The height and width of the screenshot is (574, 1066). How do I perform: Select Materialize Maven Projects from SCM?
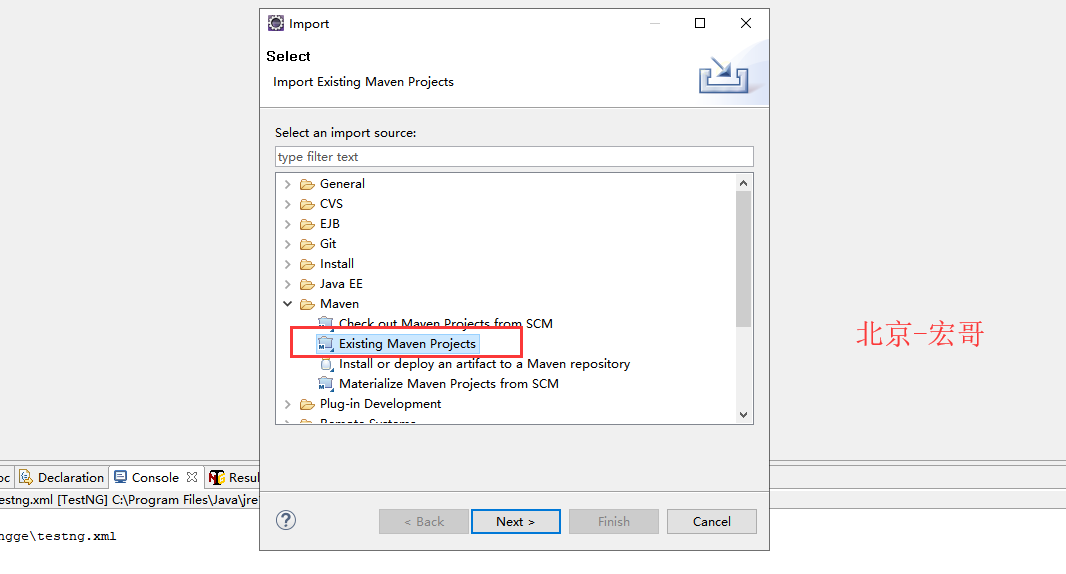click(449, 384)
